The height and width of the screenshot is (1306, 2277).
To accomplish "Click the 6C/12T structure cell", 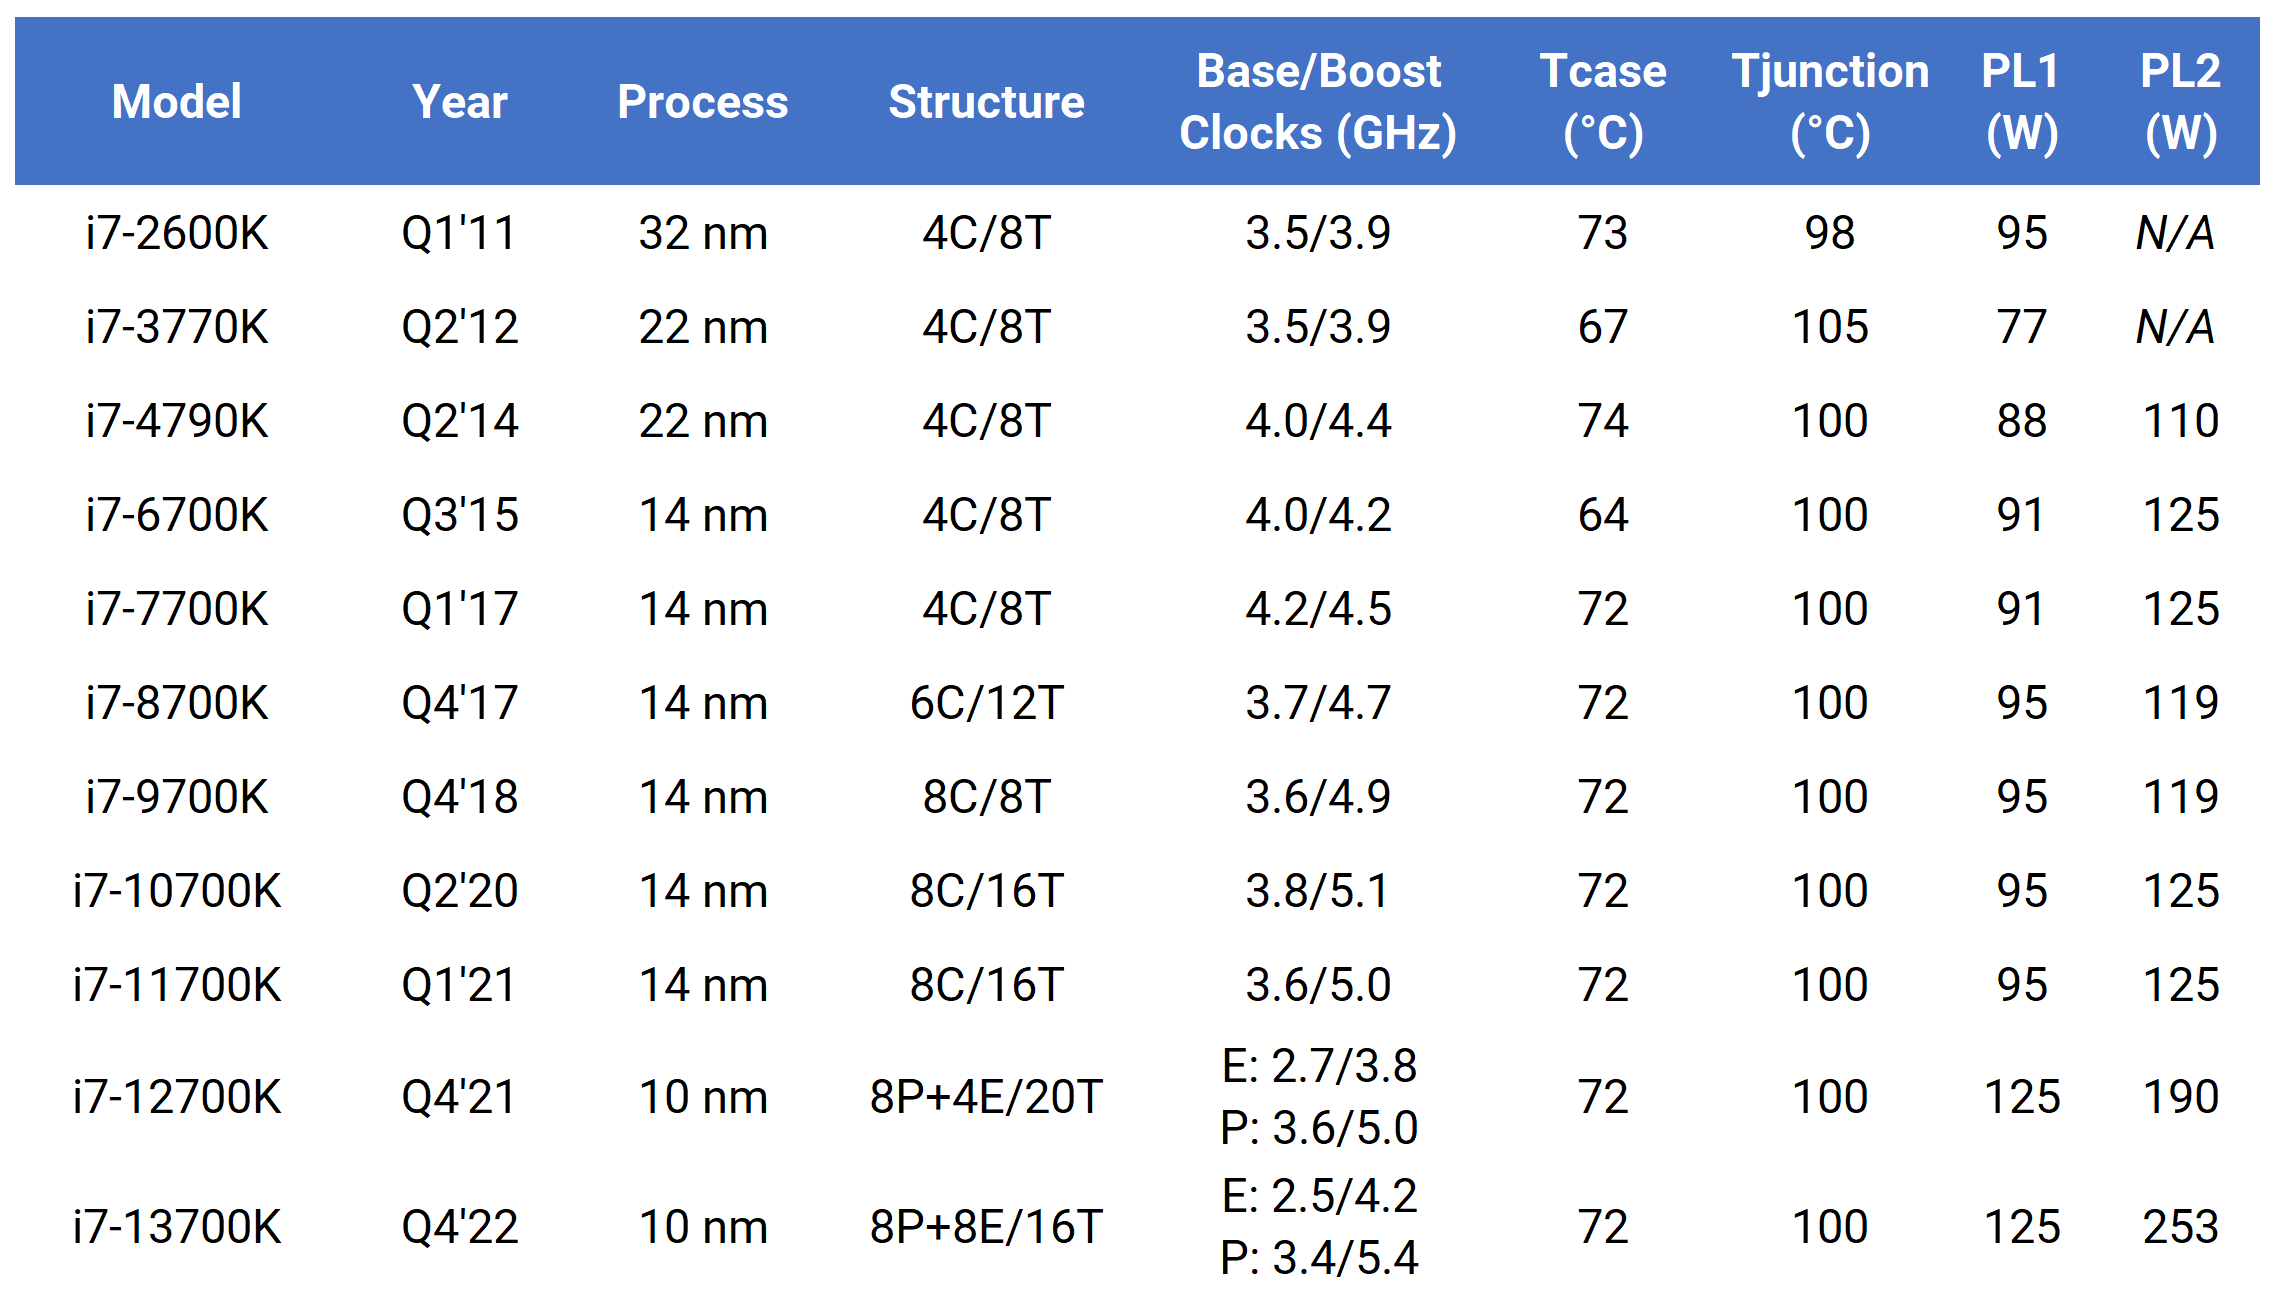I will (x=986, y=703).
